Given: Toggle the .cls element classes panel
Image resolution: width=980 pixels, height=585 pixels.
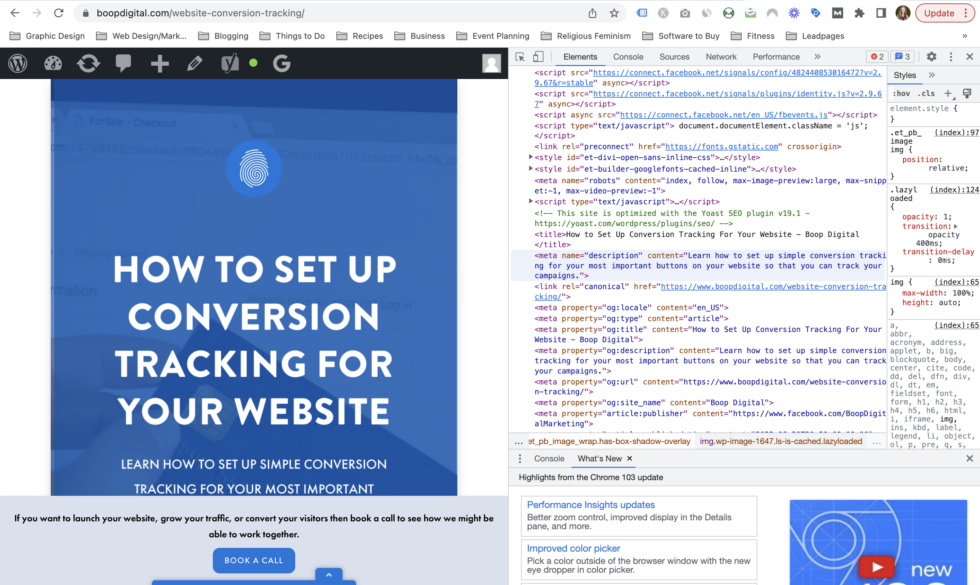Looking at the screenshot, I should (x=926, y=94).
